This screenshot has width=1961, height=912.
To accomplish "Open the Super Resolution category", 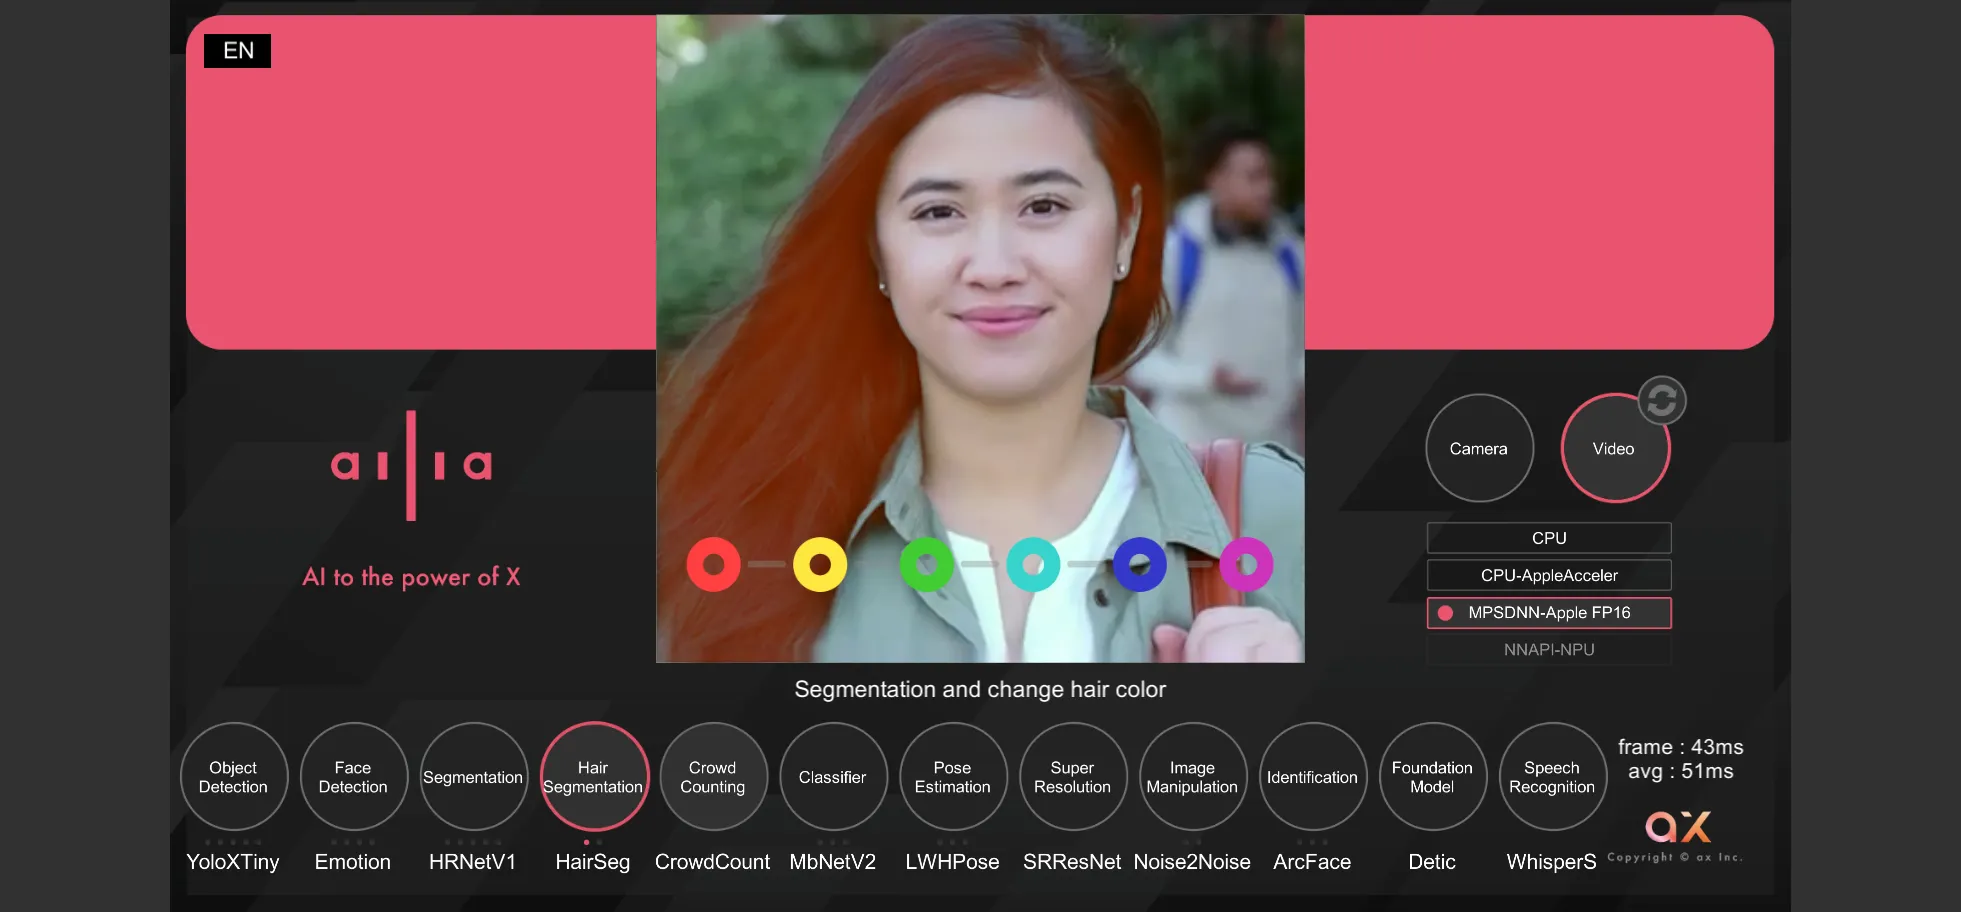I will pyautogui.click(x=1073, y=777).
